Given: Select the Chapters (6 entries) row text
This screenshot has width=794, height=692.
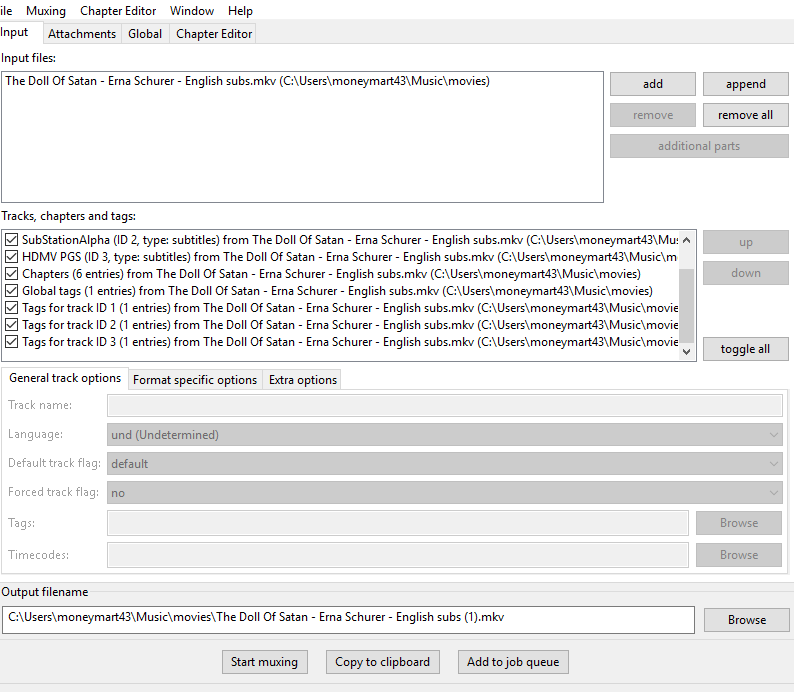Looking at the screenshot, I should click(x=331, y=274).
